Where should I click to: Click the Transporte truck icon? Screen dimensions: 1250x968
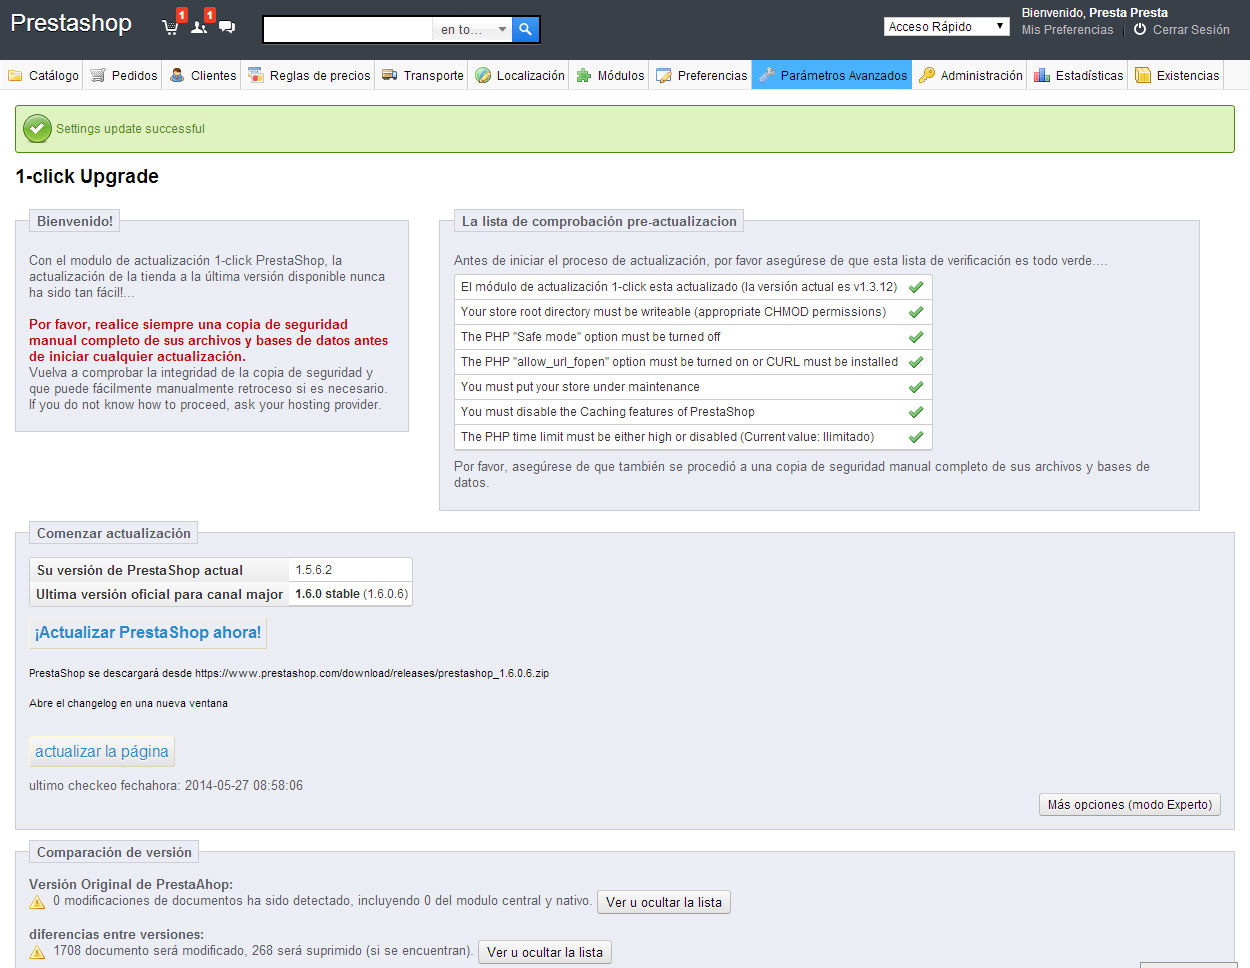pyautogui.click(x=390, y=75)
